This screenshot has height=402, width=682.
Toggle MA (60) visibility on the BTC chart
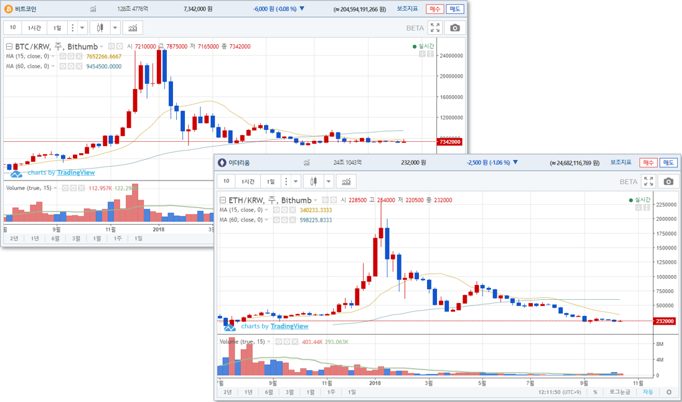click(63, 66)
